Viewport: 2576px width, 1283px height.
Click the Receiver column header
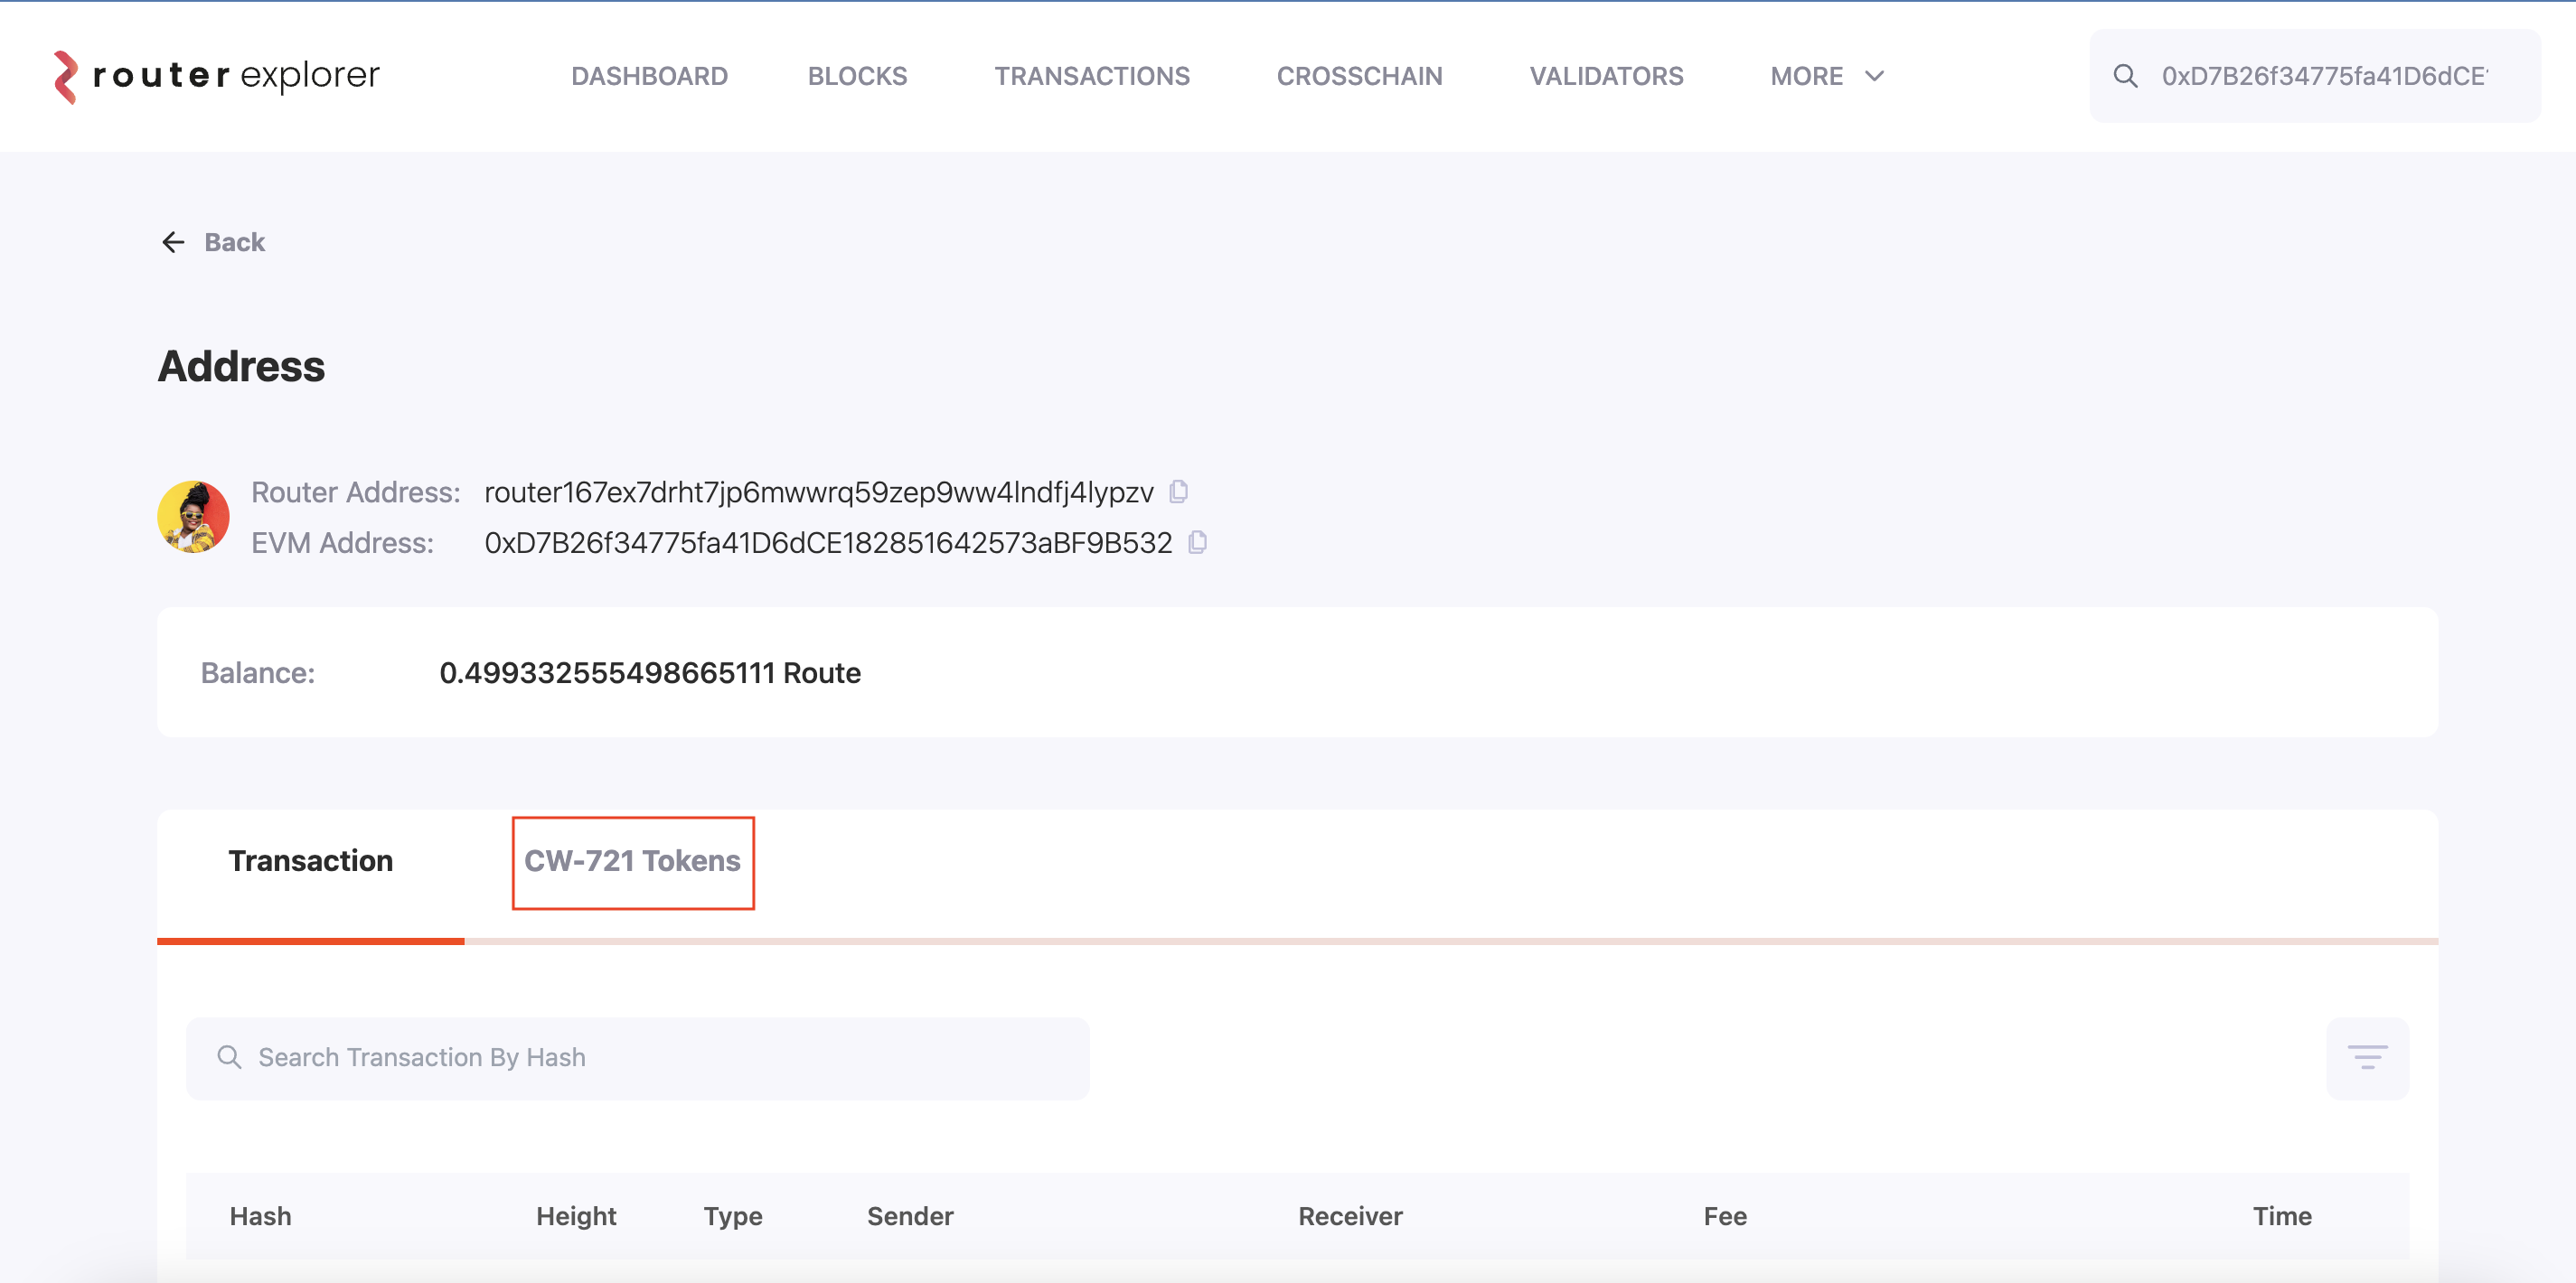coord(1350,1216)
